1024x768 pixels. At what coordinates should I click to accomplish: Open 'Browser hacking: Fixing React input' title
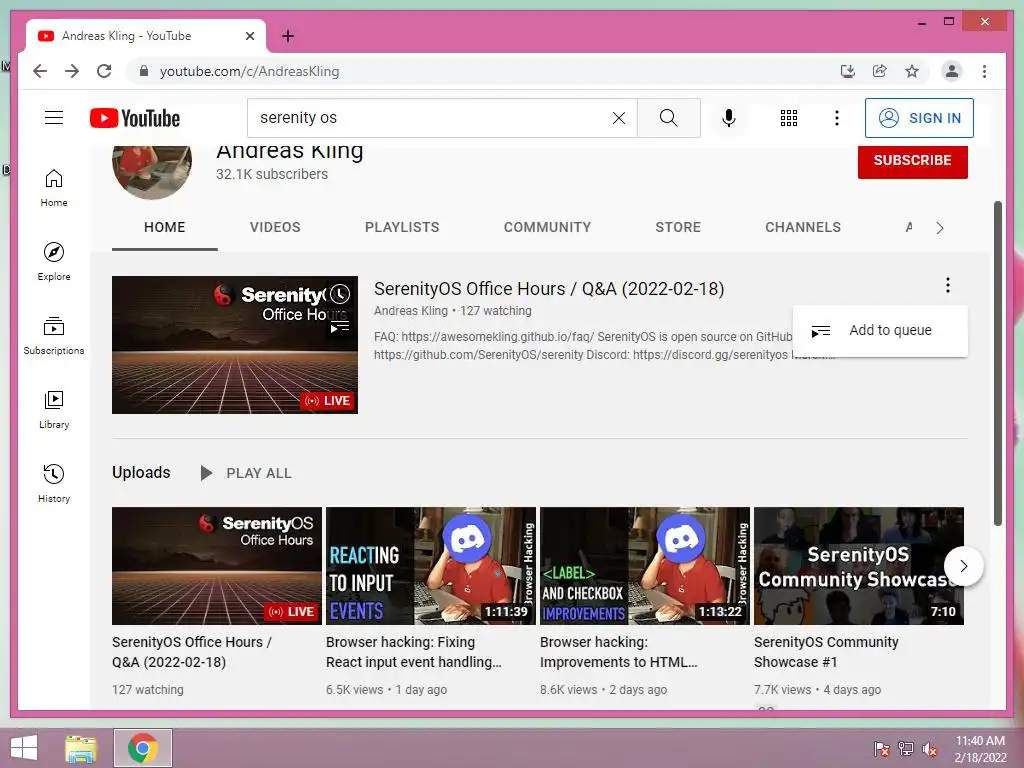coord(413,652)
